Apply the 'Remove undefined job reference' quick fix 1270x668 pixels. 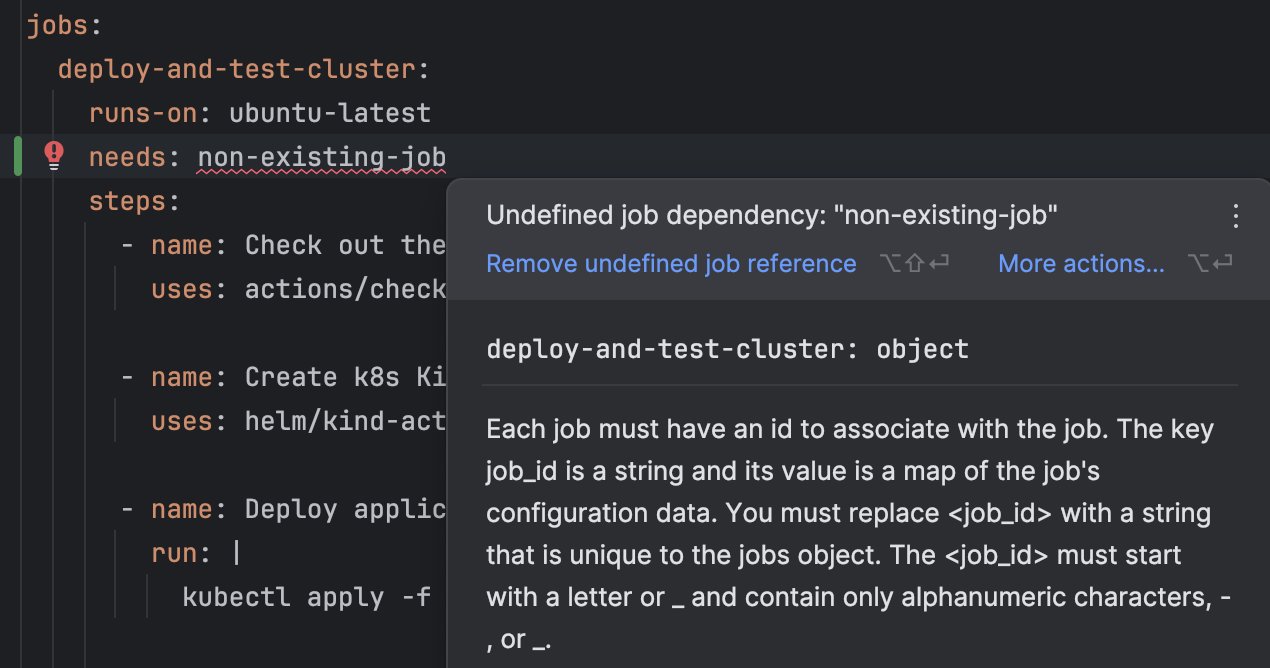pyautogui.click(x=671, y=263)
